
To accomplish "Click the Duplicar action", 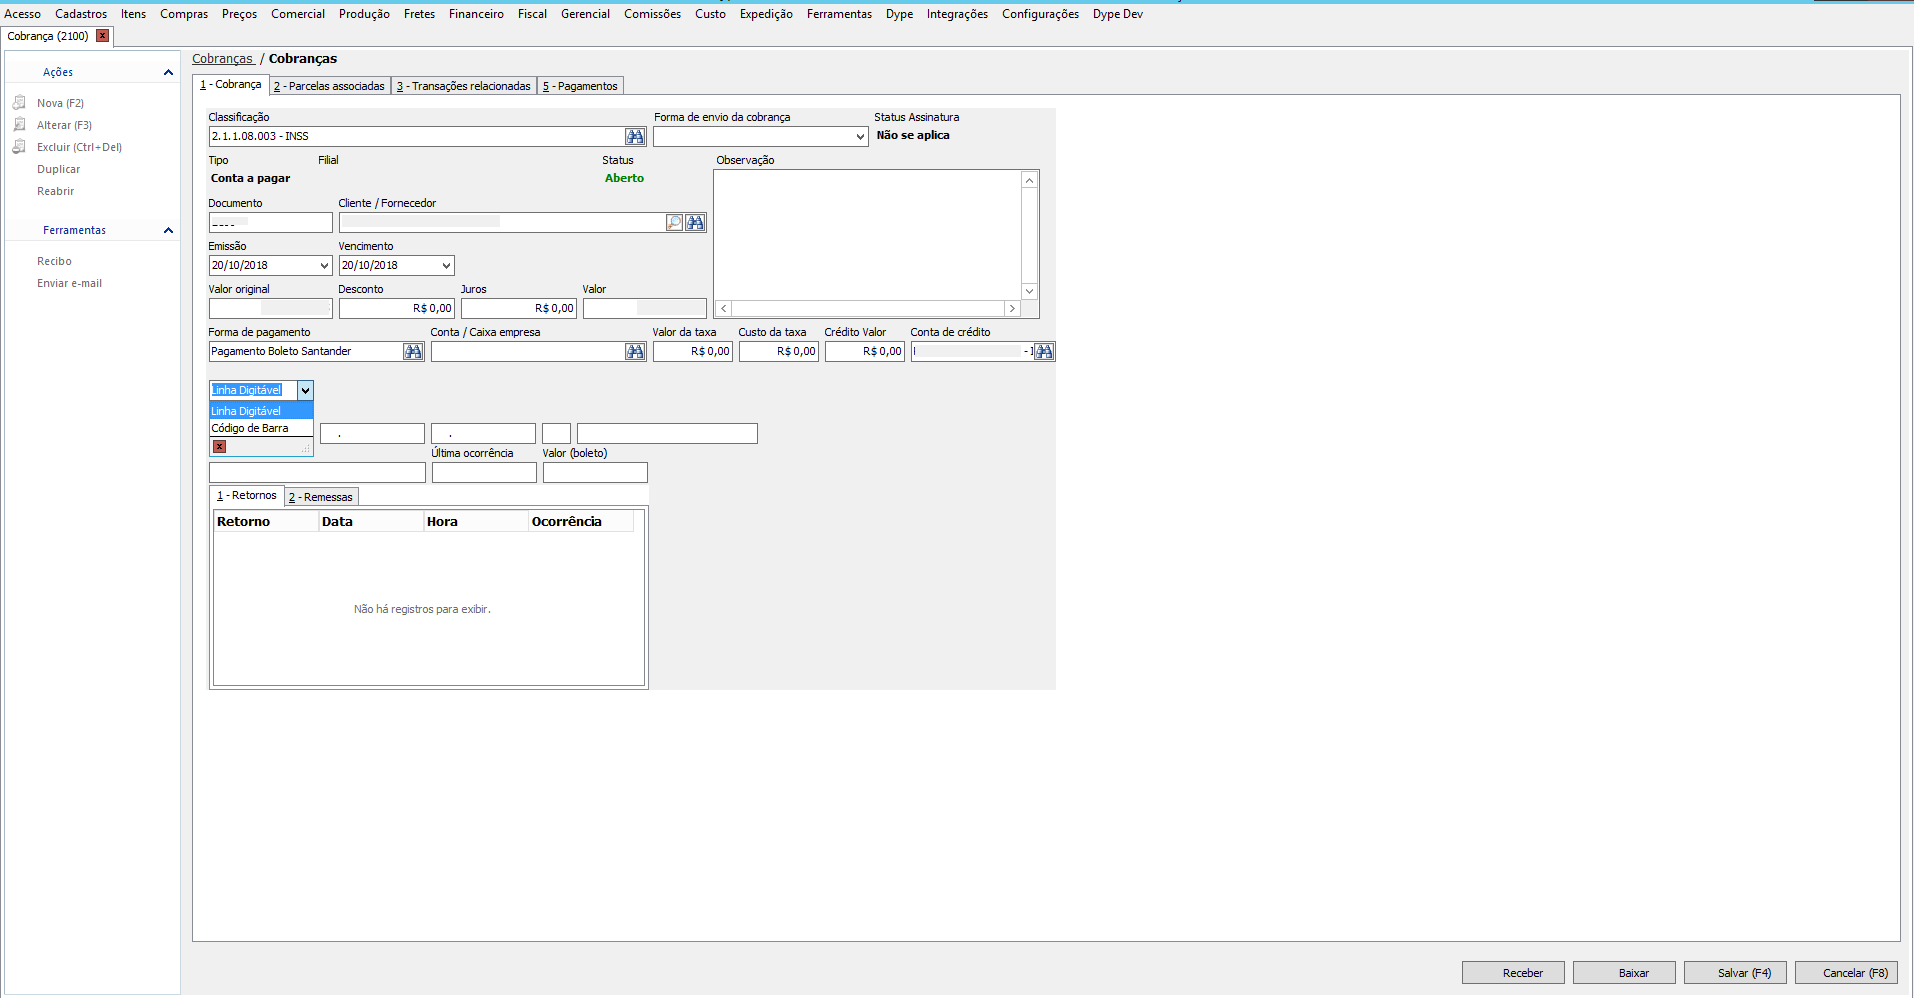I will pos(58,169).
